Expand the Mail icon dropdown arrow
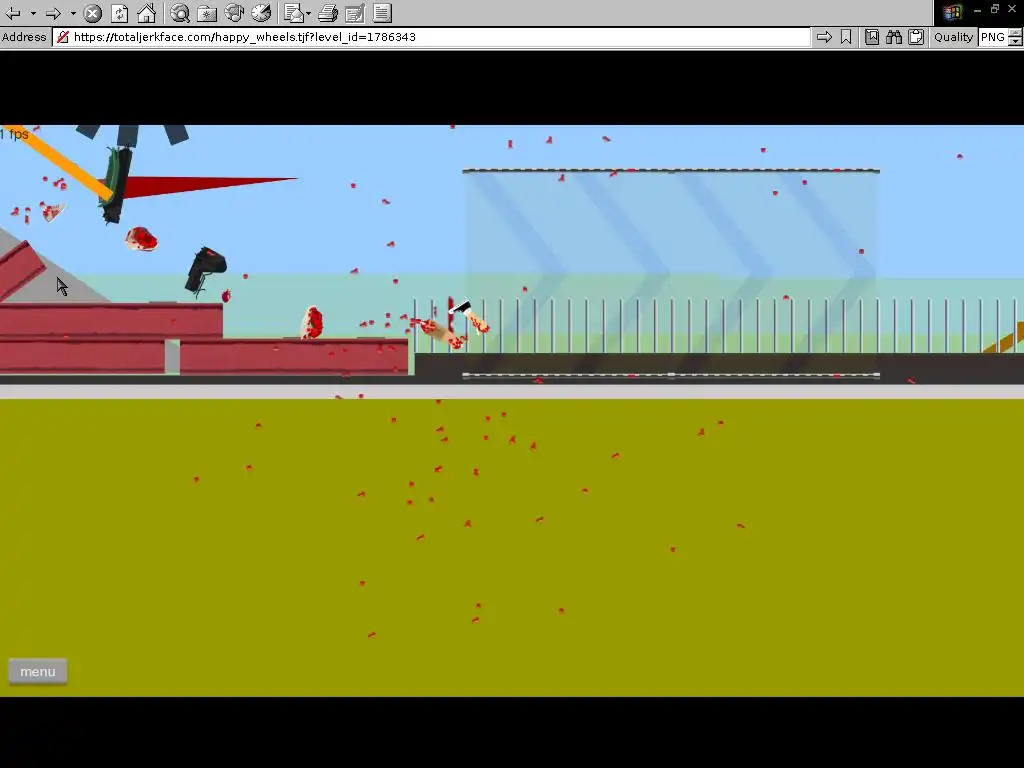Image resolution: width=1024 pixels, height=768 pixels. (x=308, y=13)
